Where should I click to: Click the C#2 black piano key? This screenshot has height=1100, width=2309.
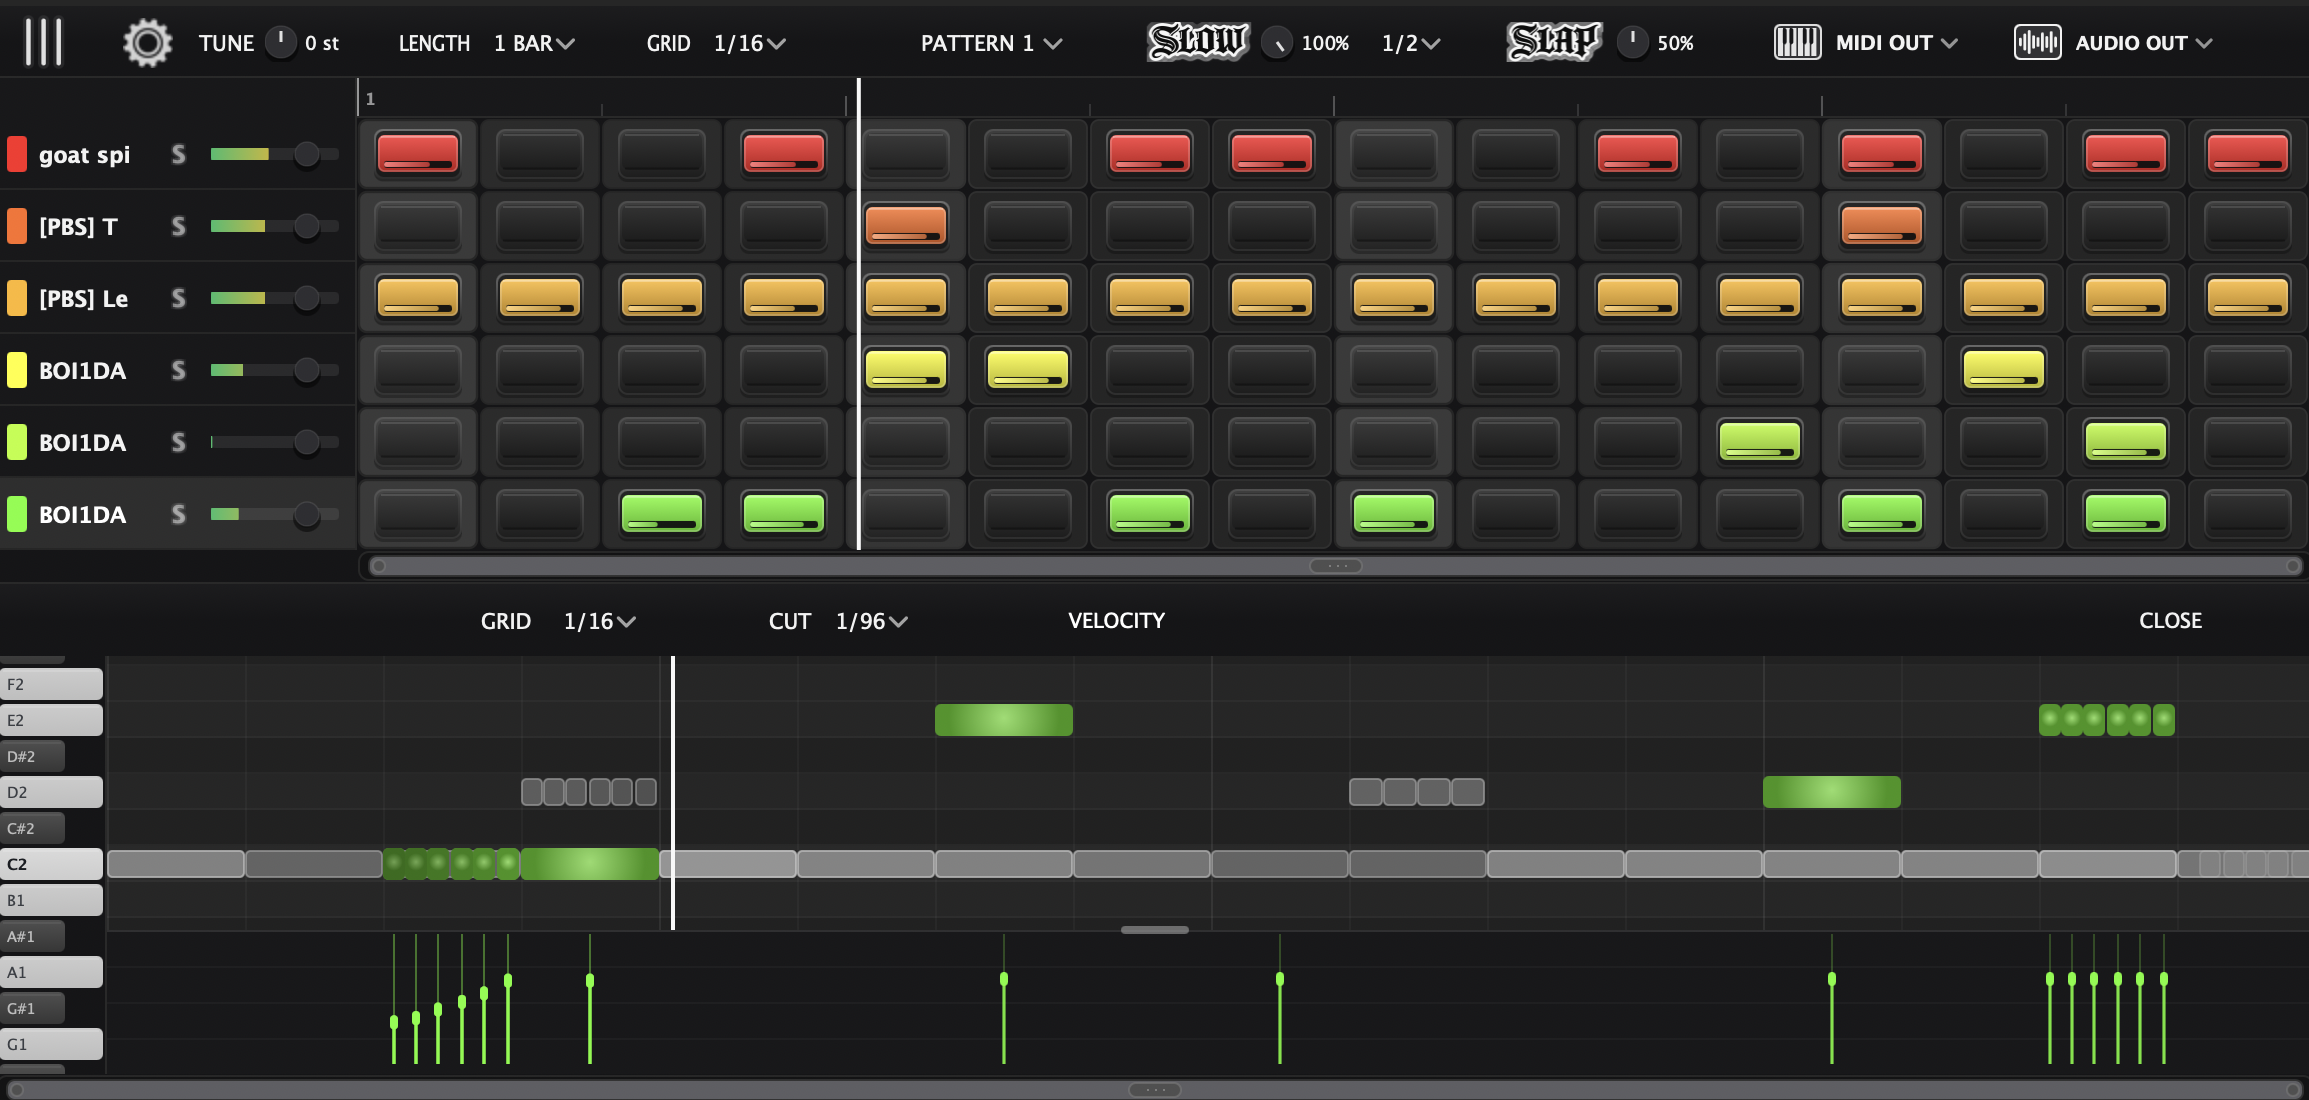click(32, 828)
